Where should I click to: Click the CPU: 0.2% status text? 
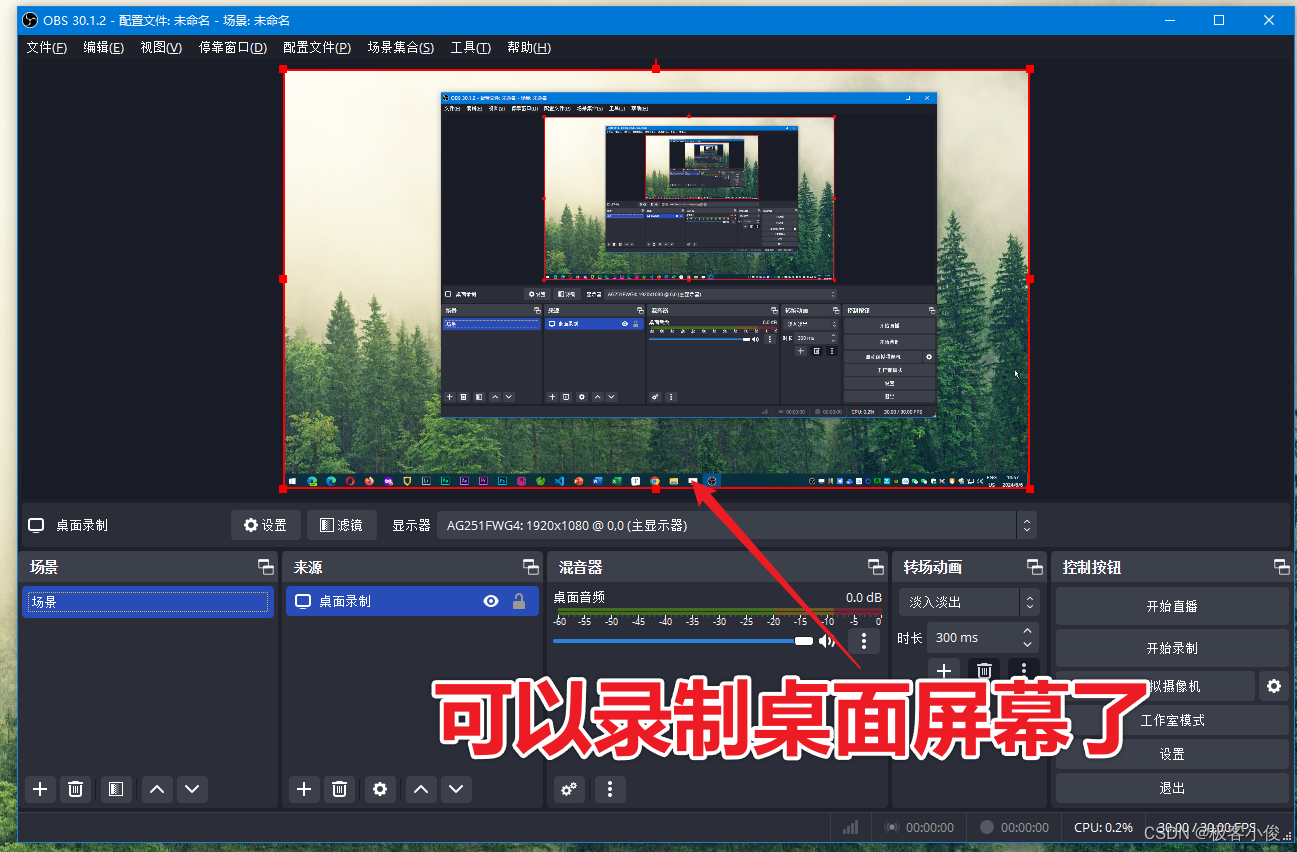(x=1103, y=828)
